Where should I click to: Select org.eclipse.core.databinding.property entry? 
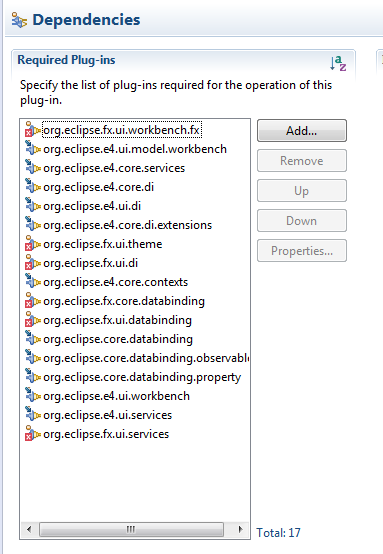tap(142, 377)
